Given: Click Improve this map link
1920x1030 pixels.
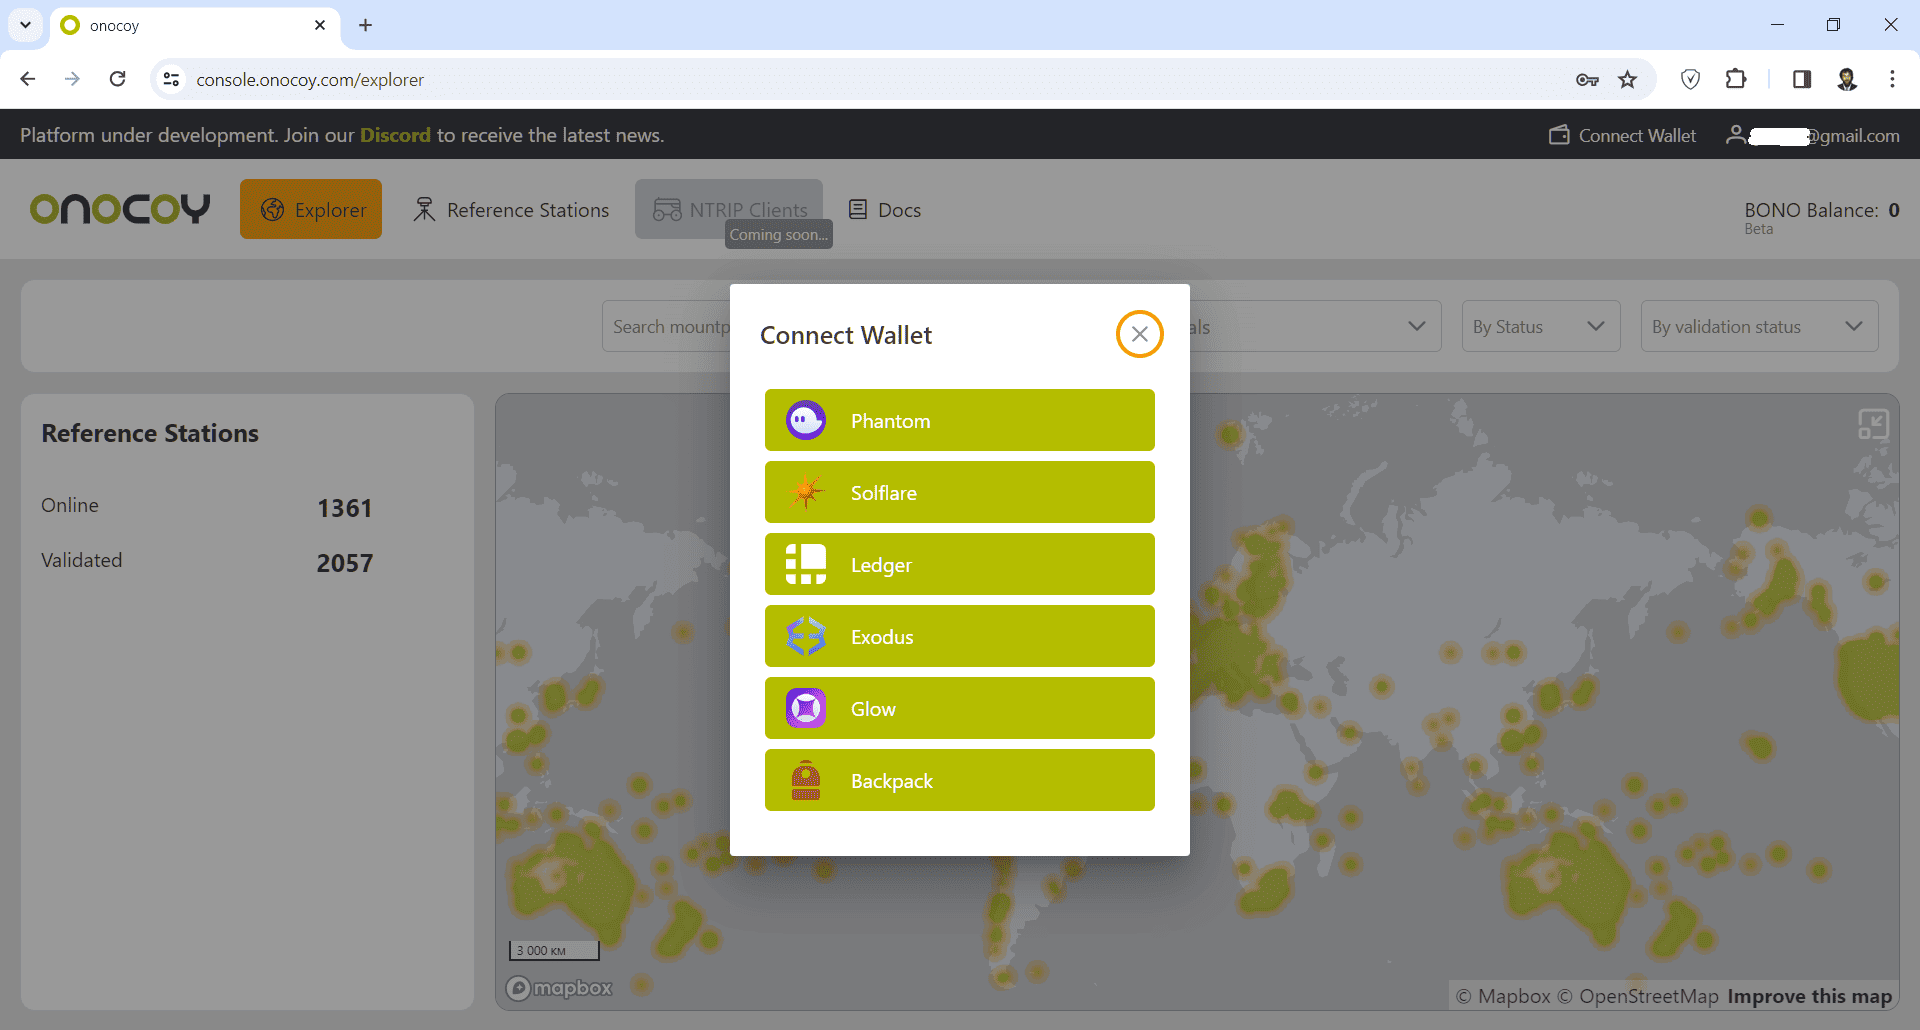Looking at the screenshot, I should tap(1809, 996).
